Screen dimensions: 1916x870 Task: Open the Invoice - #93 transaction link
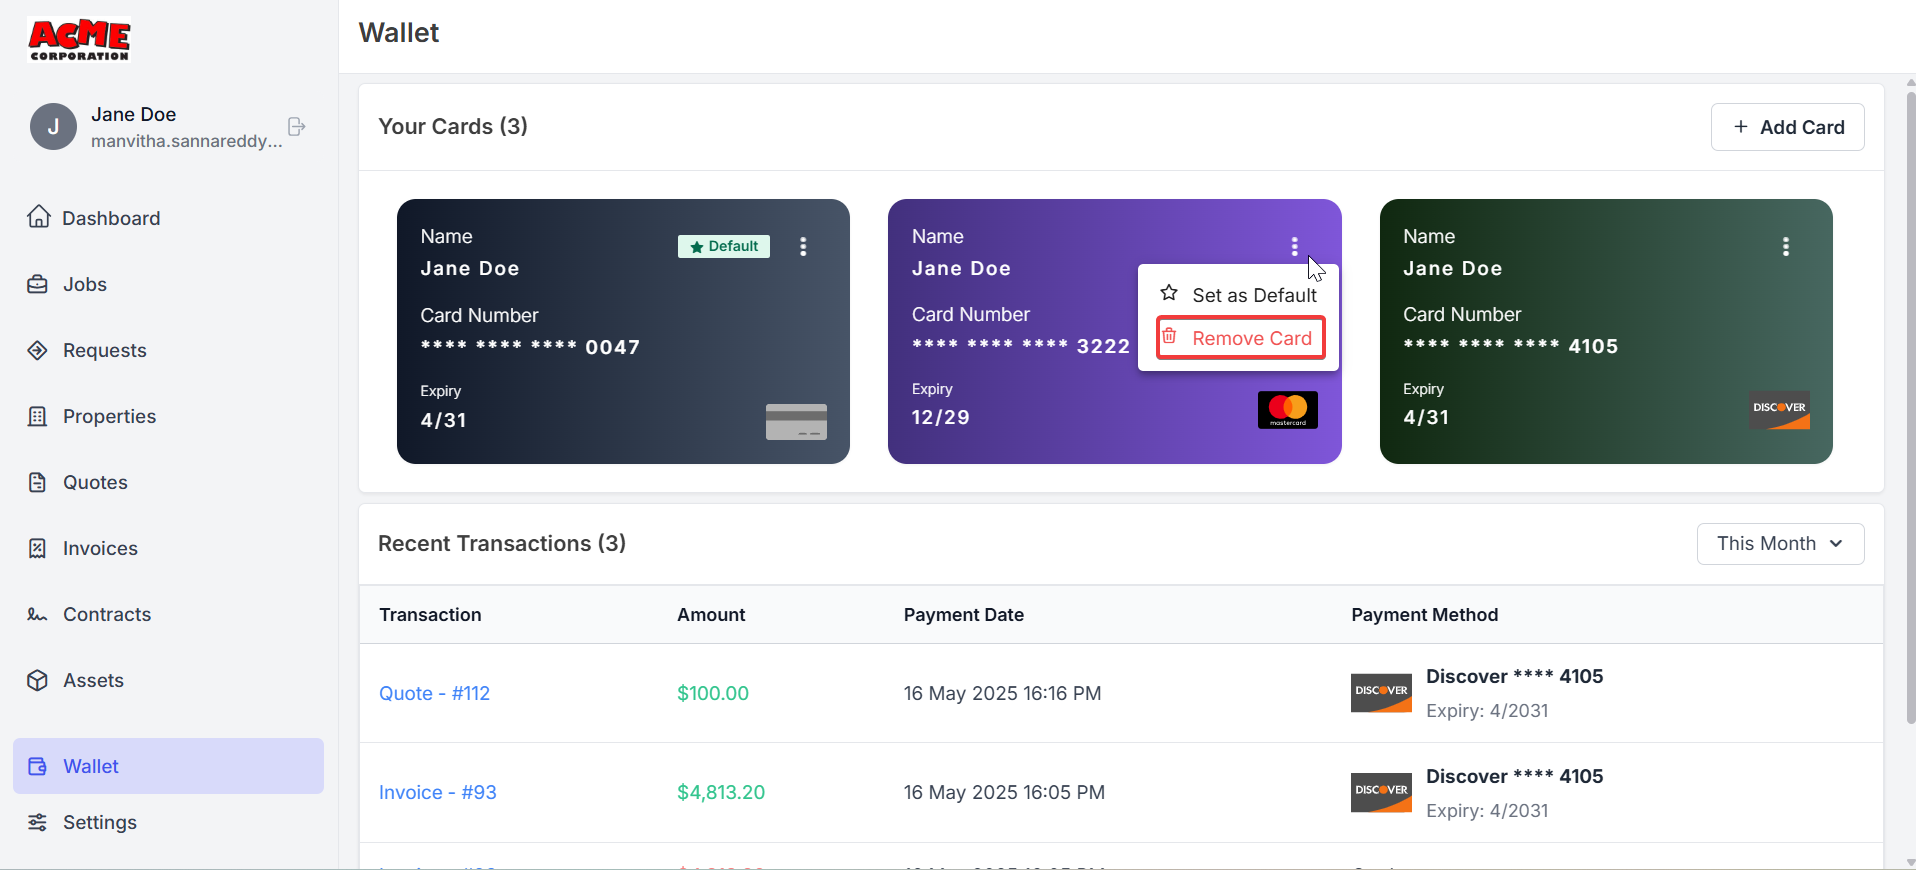(x=437, y=792)
